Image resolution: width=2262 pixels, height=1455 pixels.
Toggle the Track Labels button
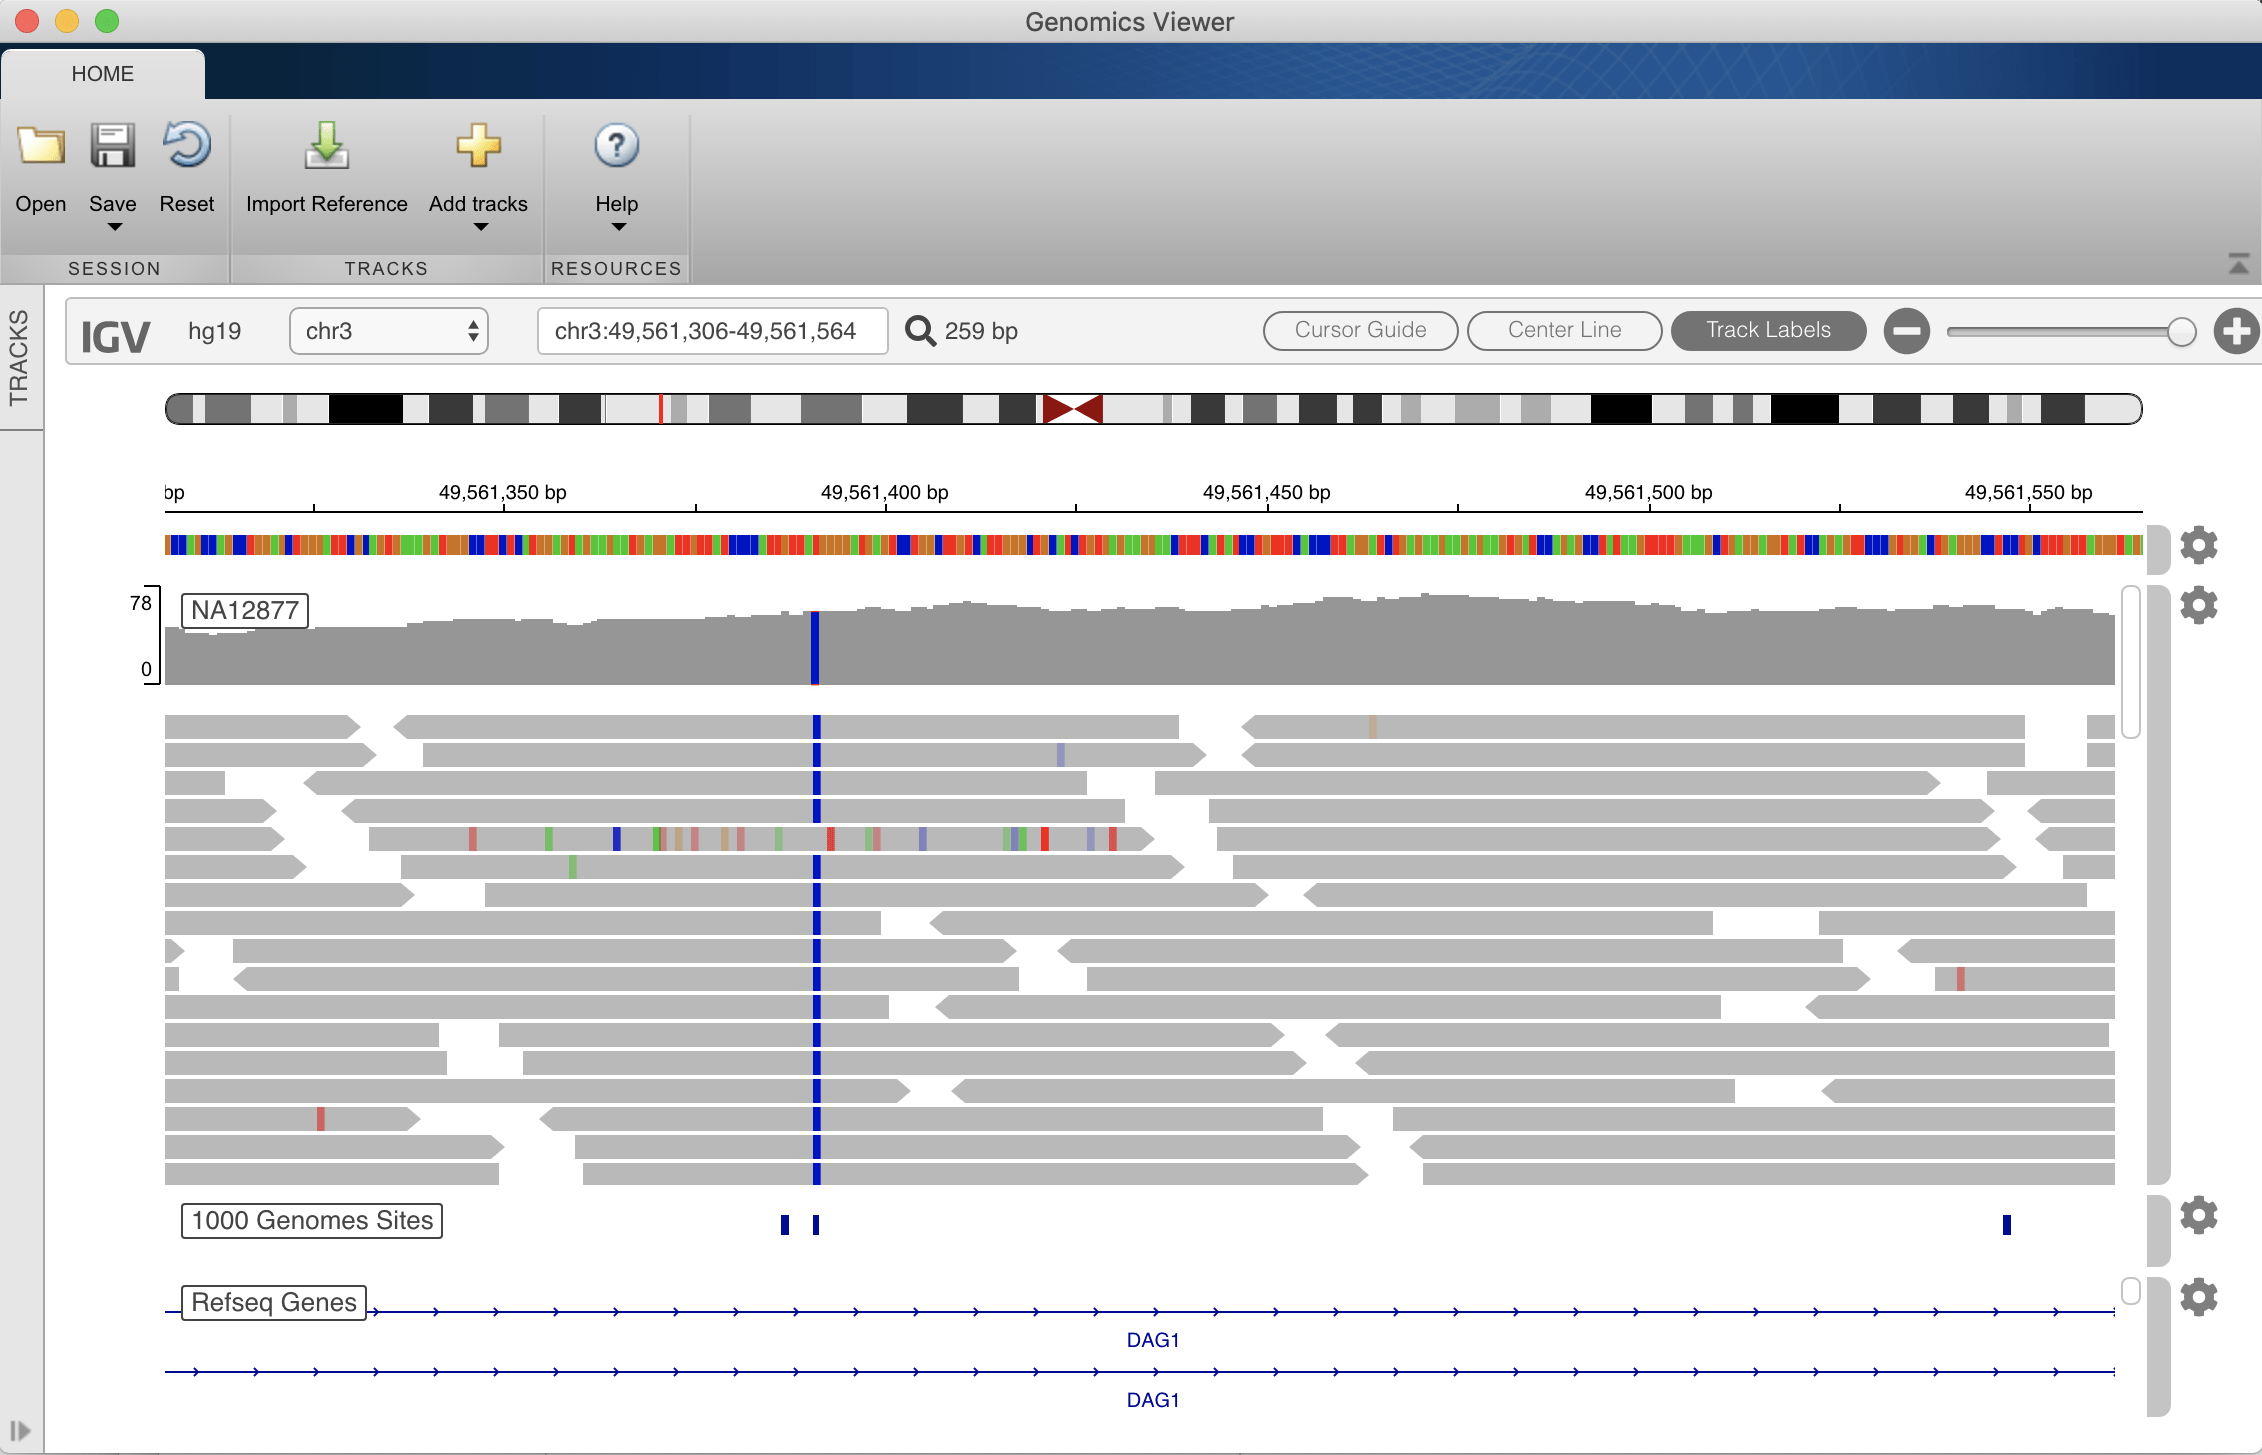(x=1766, y=330)
